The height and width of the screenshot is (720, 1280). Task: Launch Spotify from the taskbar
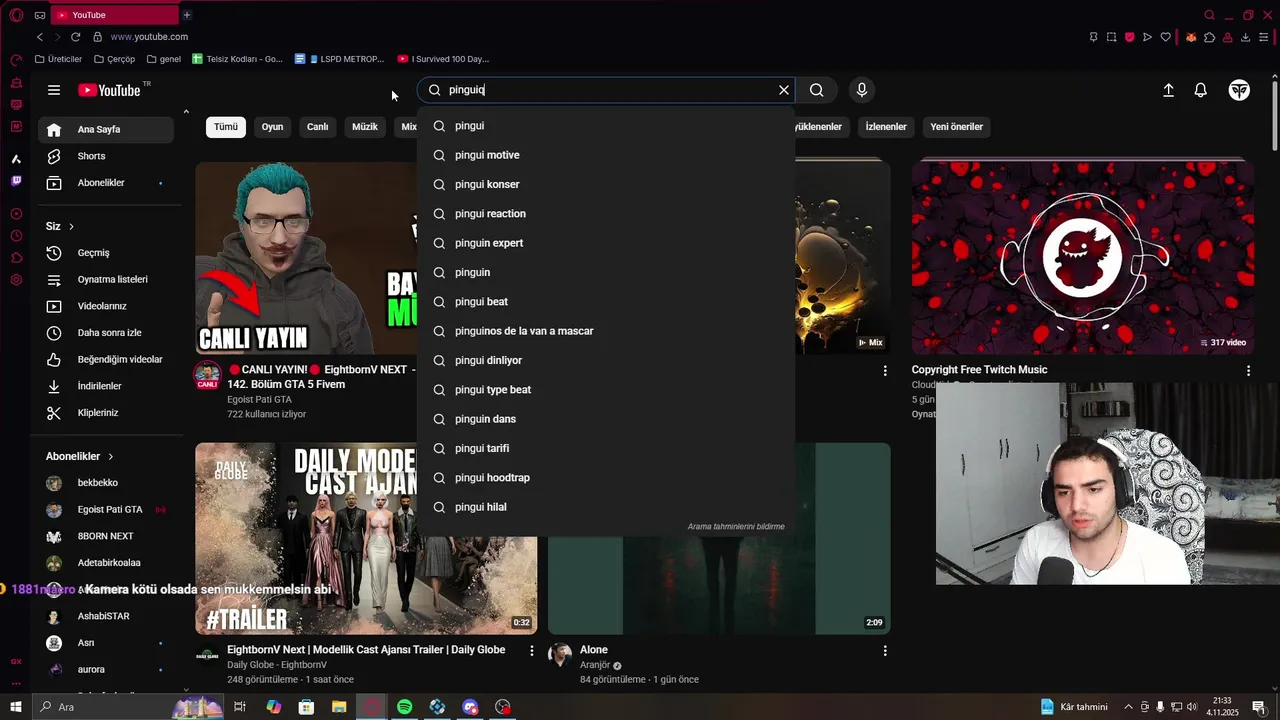(x=404, y=707)
